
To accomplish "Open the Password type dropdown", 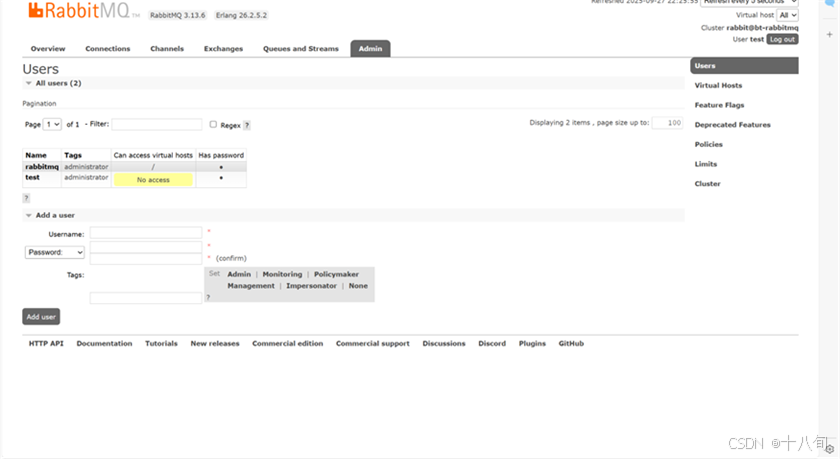I will 55,252.
